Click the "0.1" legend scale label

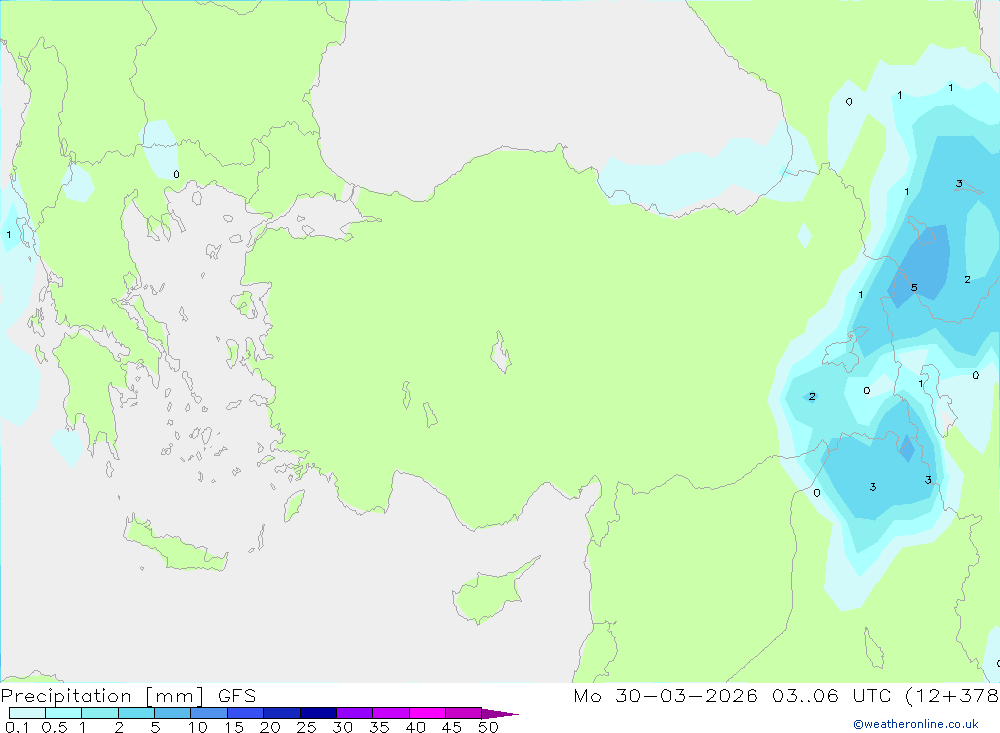coord(17,727)
